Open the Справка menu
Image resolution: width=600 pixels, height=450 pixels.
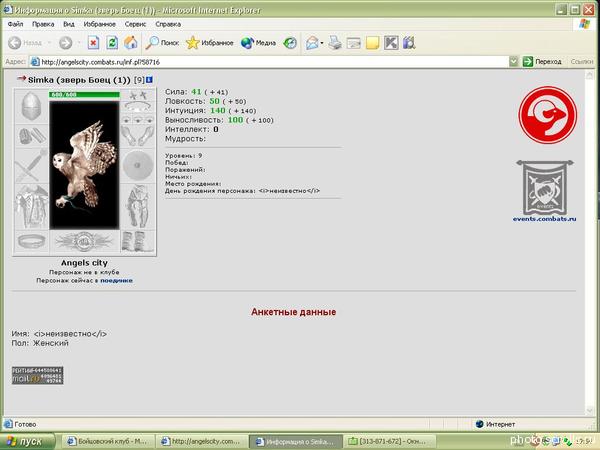click(168, 24)
